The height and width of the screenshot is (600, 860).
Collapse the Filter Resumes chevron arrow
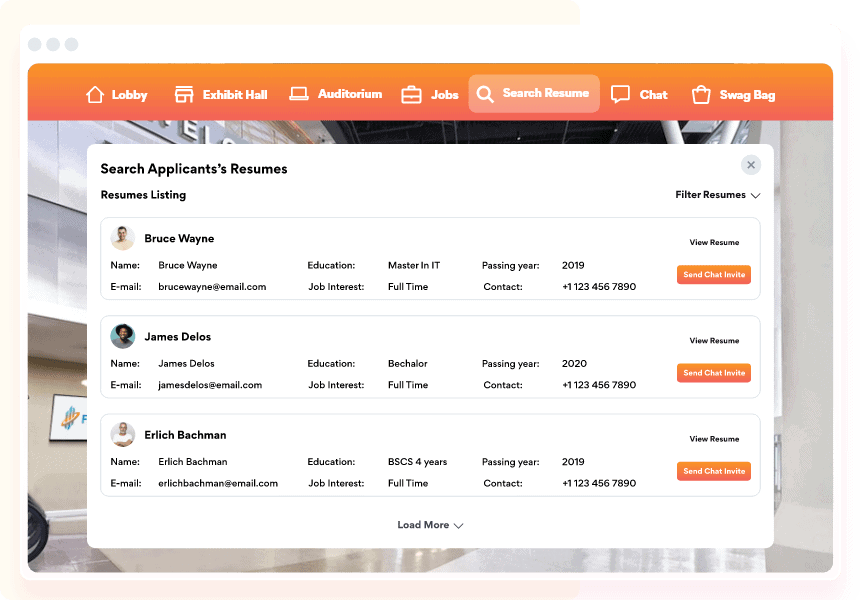(x=756, y=196)
